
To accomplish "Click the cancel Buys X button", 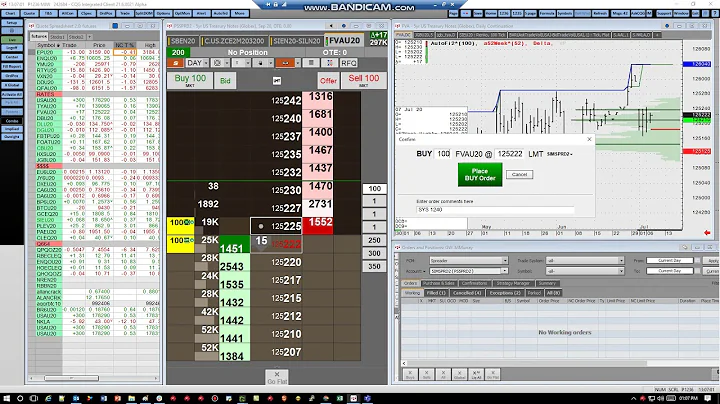I will [x=410, y=374].
